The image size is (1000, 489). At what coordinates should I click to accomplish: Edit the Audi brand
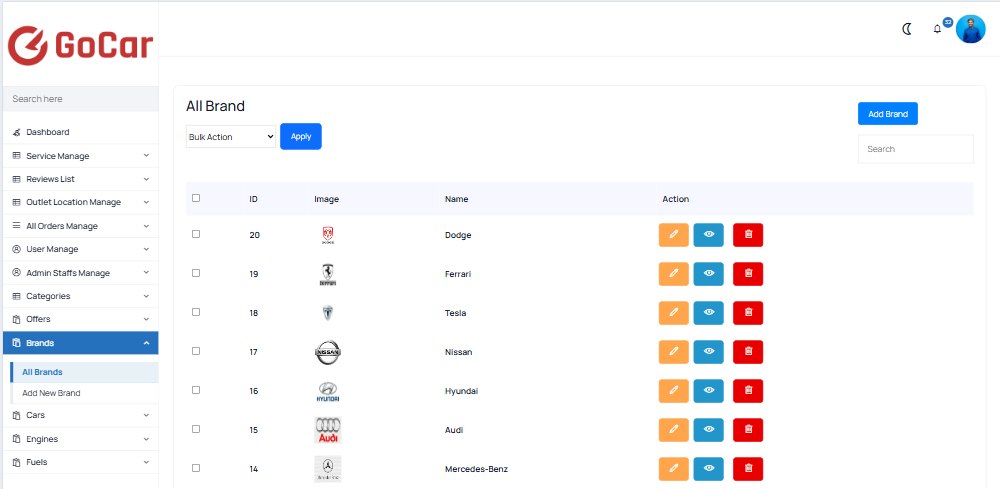[x=673, y=430]
